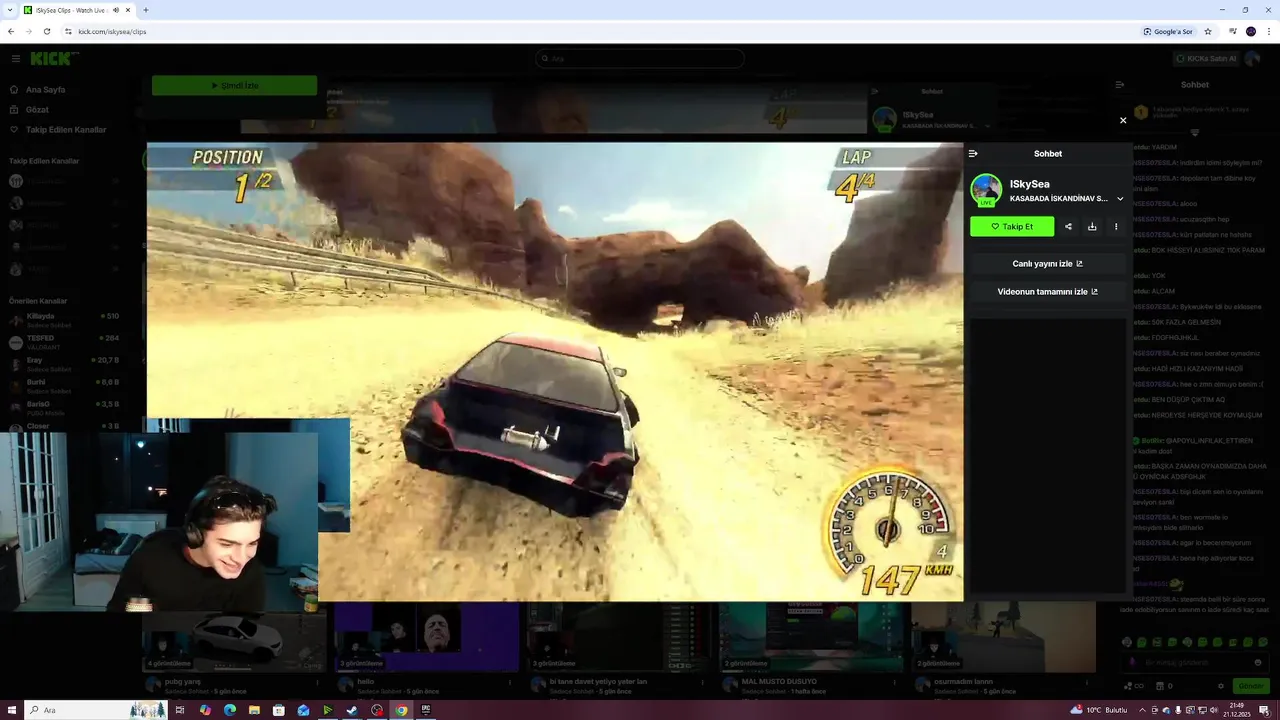The width and height of the screenshot is (1280, 720).
Task: Open the hamburger menu next to KICK logo
Action: point(15,59)
